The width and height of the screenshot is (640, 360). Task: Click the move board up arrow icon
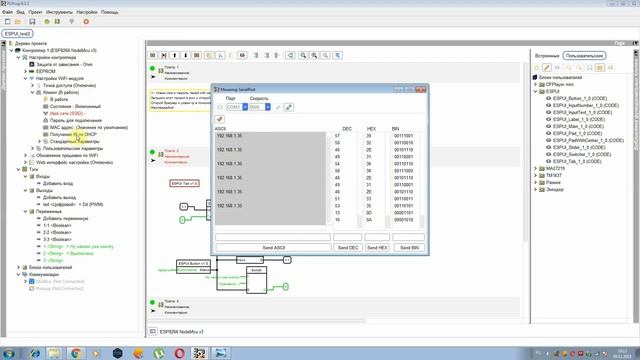(x=175, y=55)
